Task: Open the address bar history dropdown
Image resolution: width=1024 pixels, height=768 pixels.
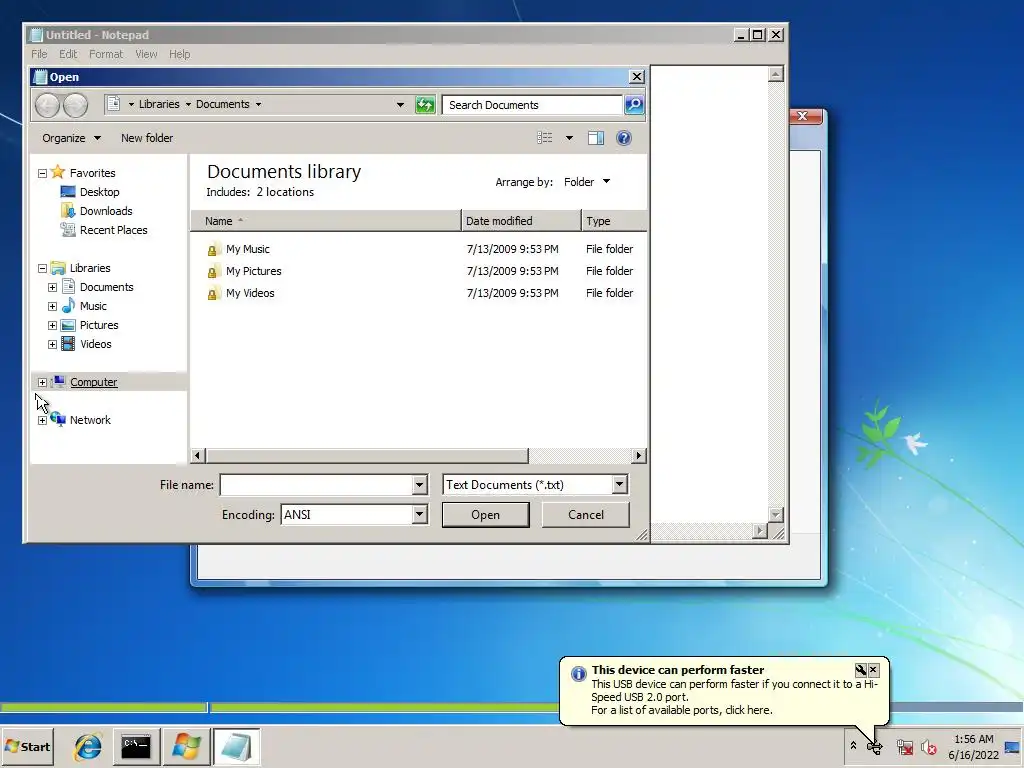Action: coord(400,104)
